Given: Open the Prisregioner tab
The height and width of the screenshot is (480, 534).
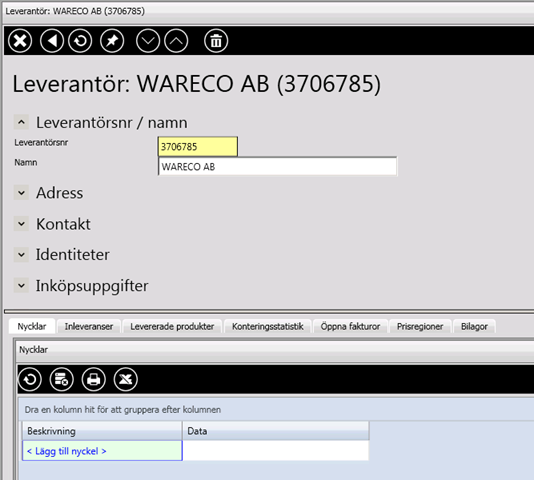Looking at the screenshot, I should point(420,326).
